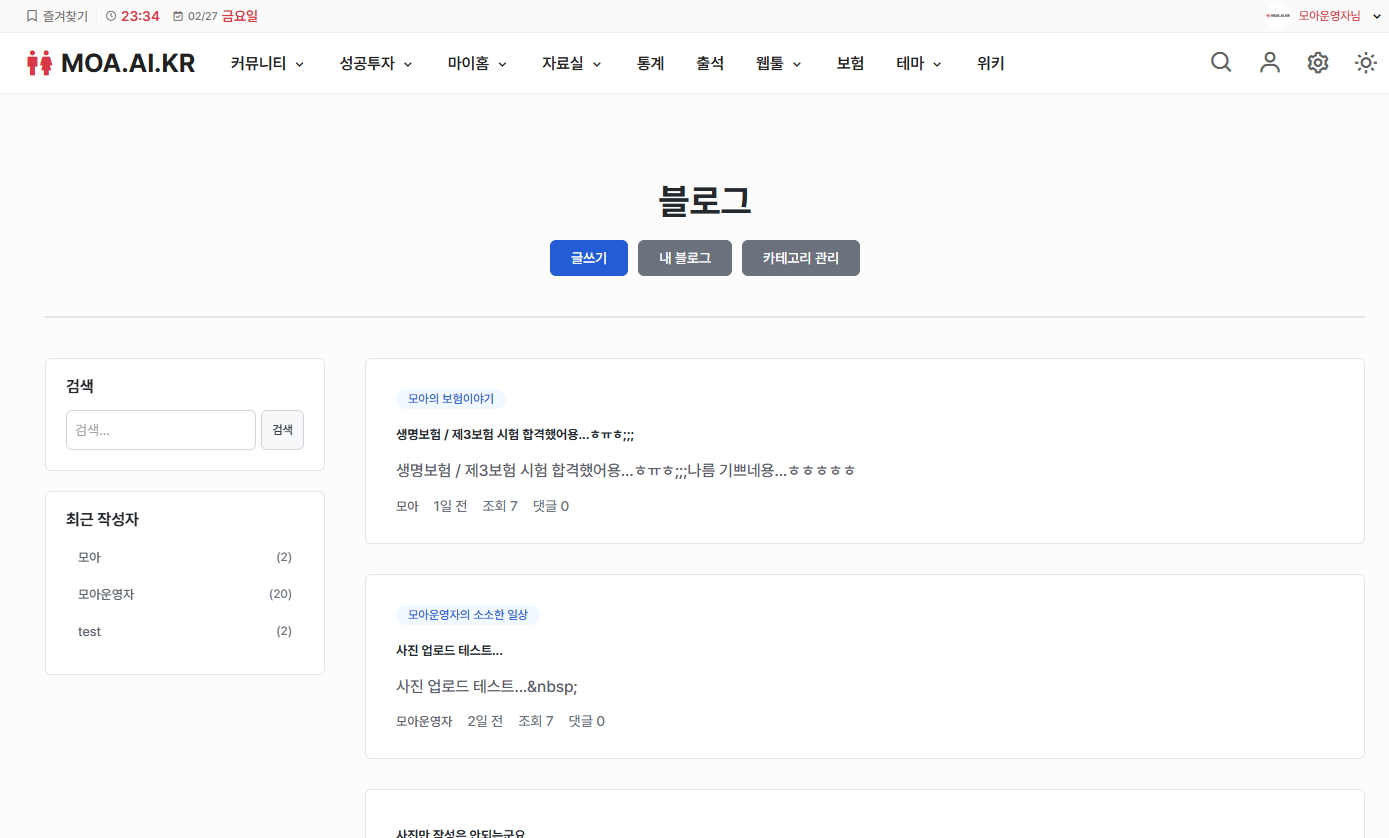The width and height of the screenshot is (1389, 838).
Task: Expand the 웹툴 dropdown menu
Action: 779,63
